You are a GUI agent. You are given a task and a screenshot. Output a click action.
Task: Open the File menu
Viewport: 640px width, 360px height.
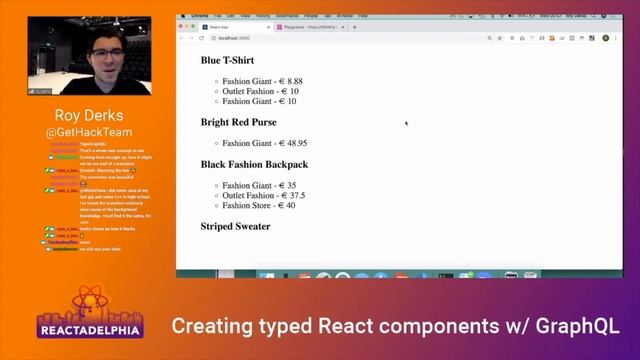[218, 16]
